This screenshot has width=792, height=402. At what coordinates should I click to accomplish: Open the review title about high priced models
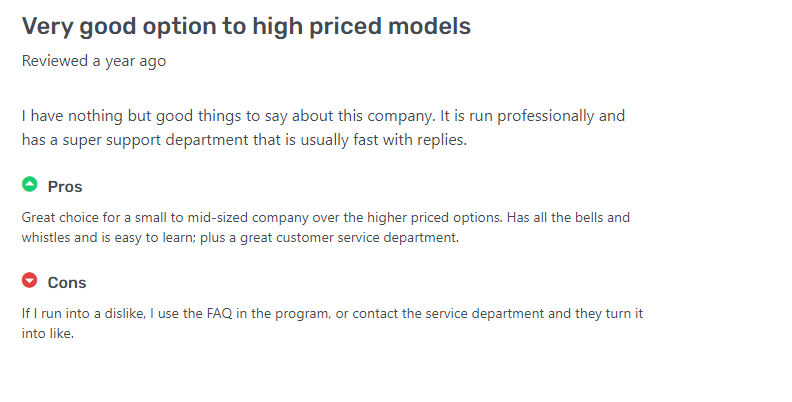(x=246, y=27)
